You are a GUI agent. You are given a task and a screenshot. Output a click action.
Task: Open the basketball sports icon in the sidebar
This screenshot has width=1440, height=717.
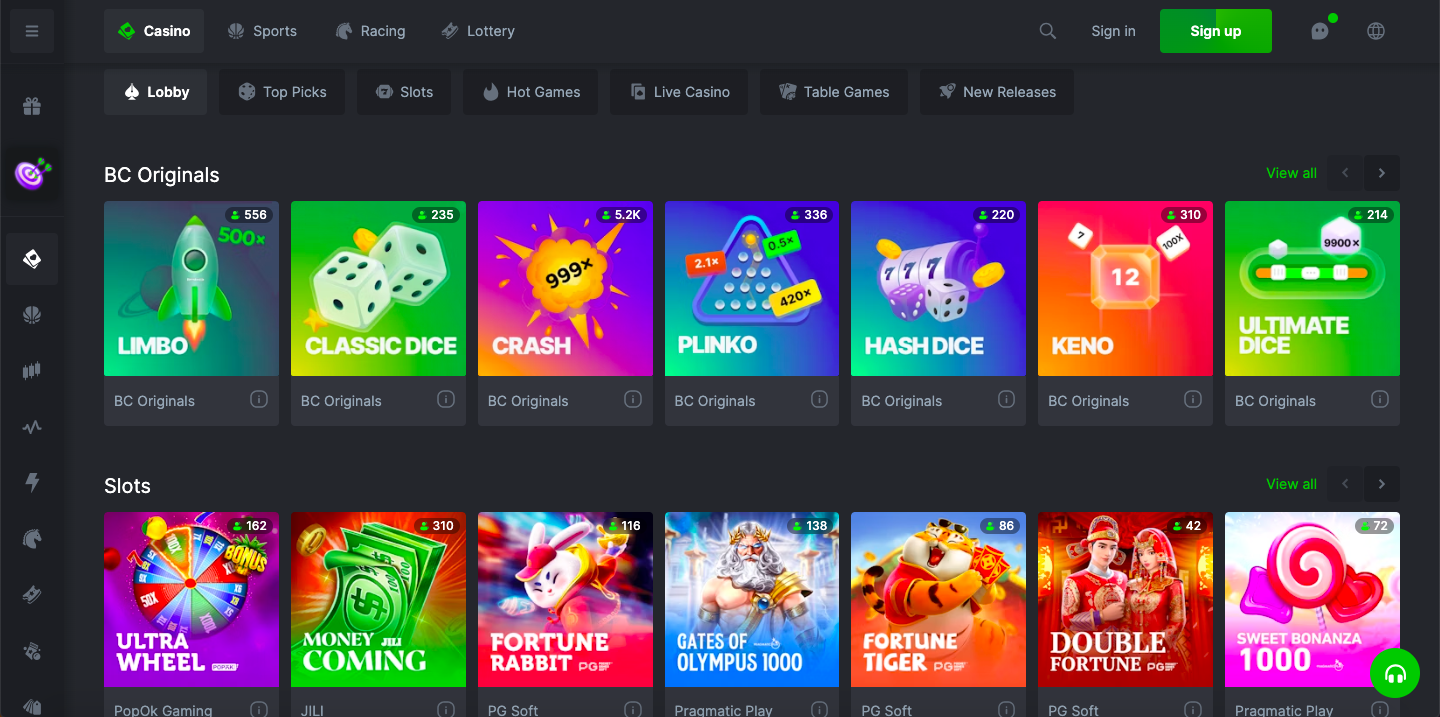pyautogui.click(x=32, y=314)
